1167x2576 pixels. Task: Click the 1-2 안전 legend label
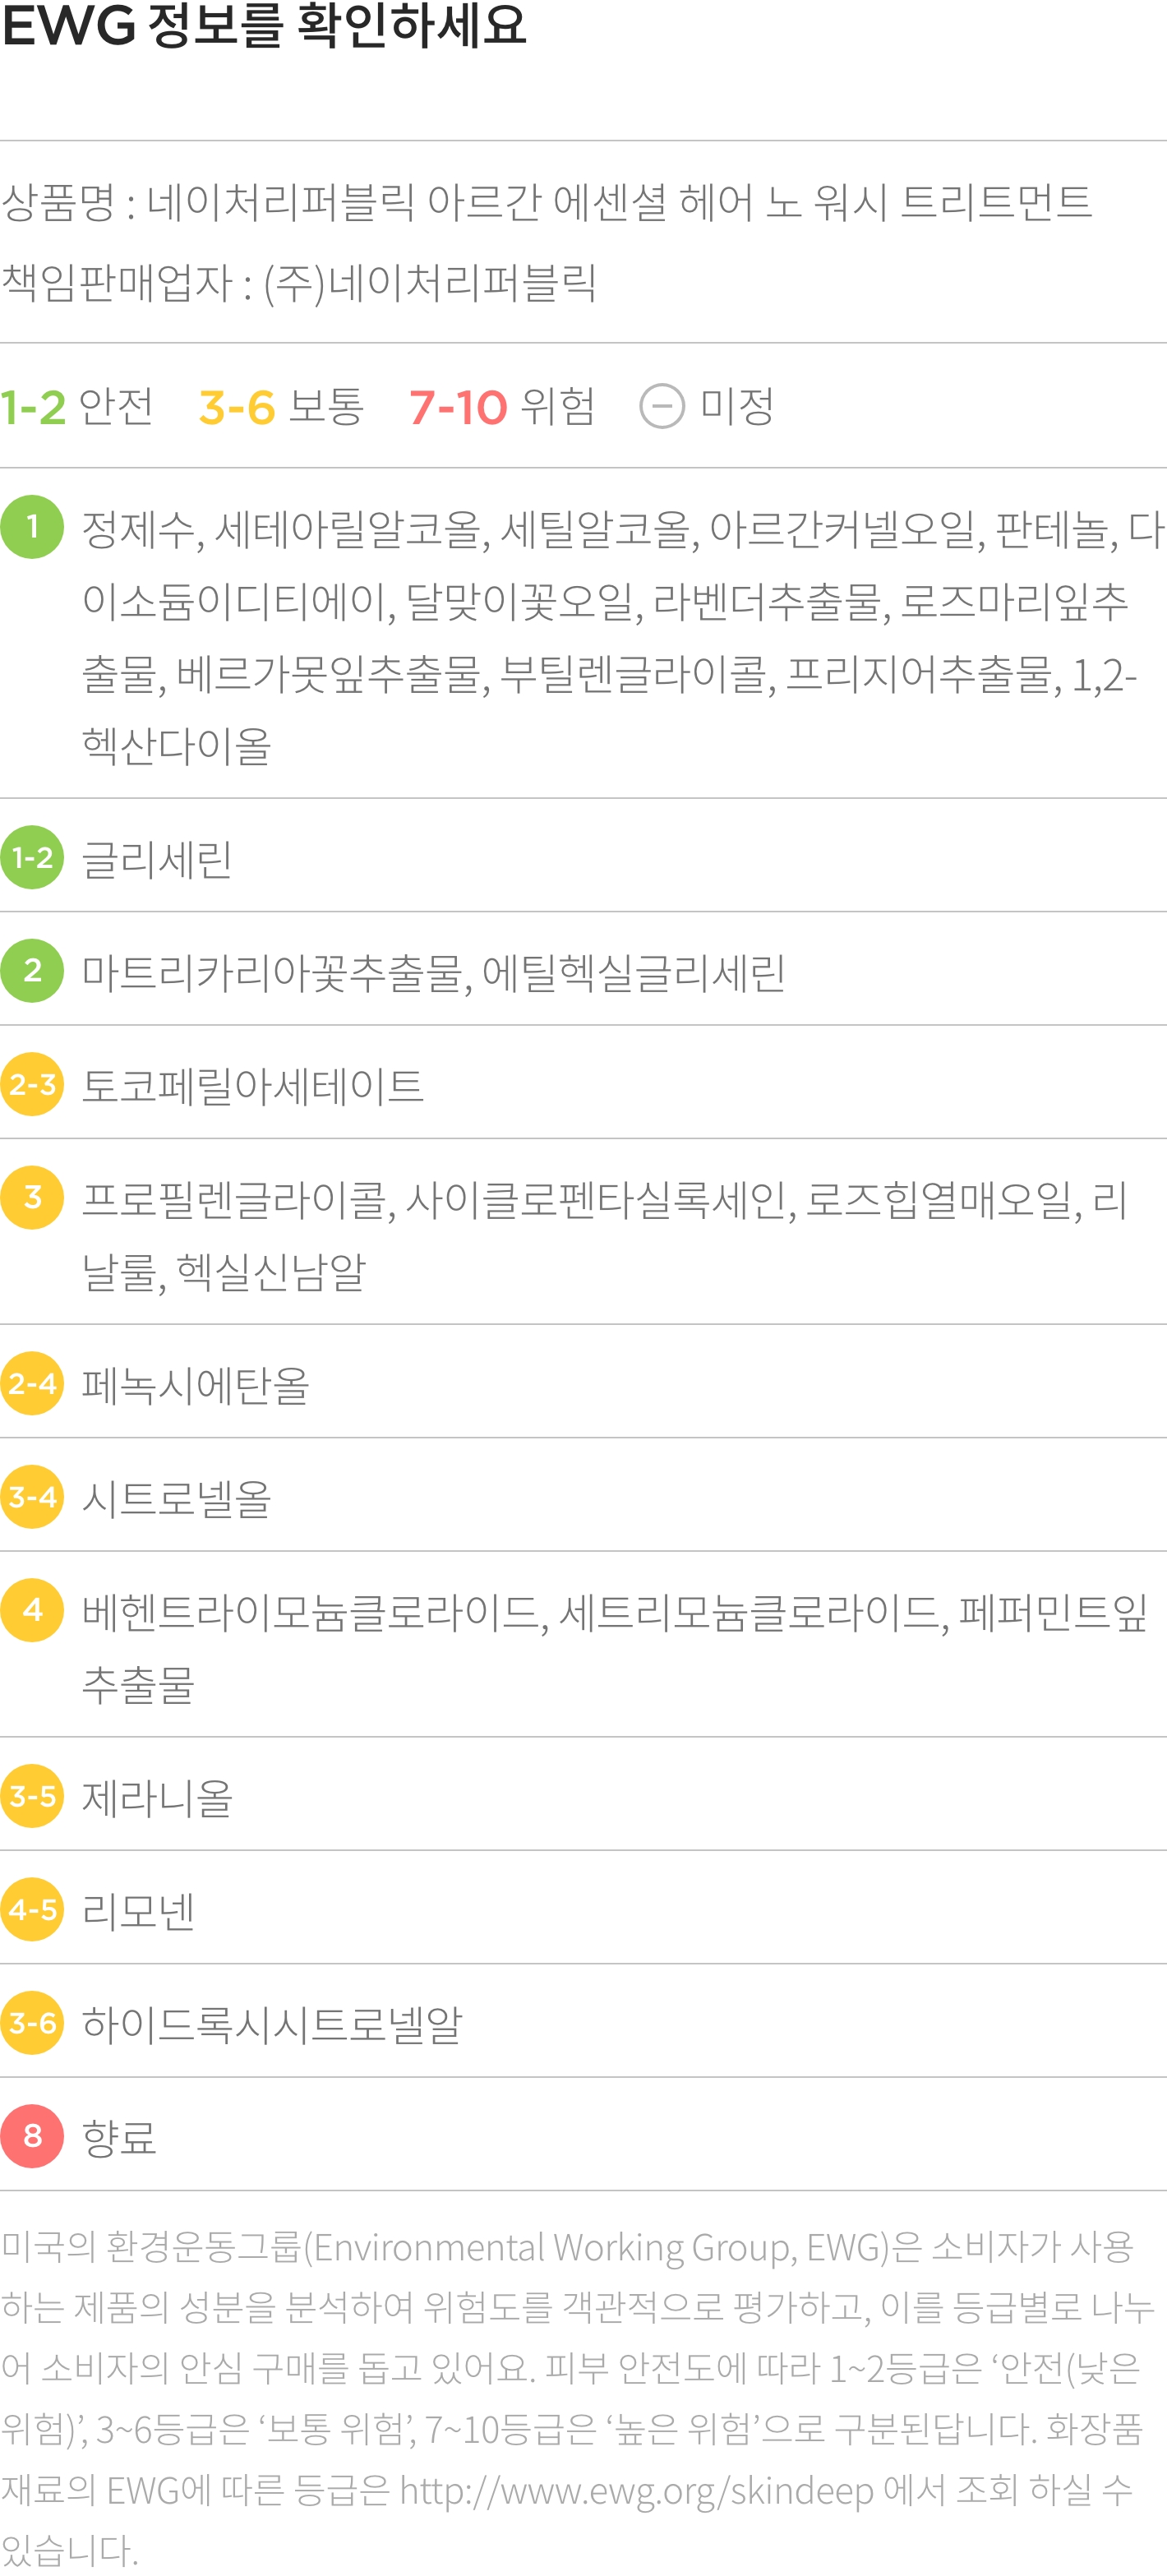(77, 406)
